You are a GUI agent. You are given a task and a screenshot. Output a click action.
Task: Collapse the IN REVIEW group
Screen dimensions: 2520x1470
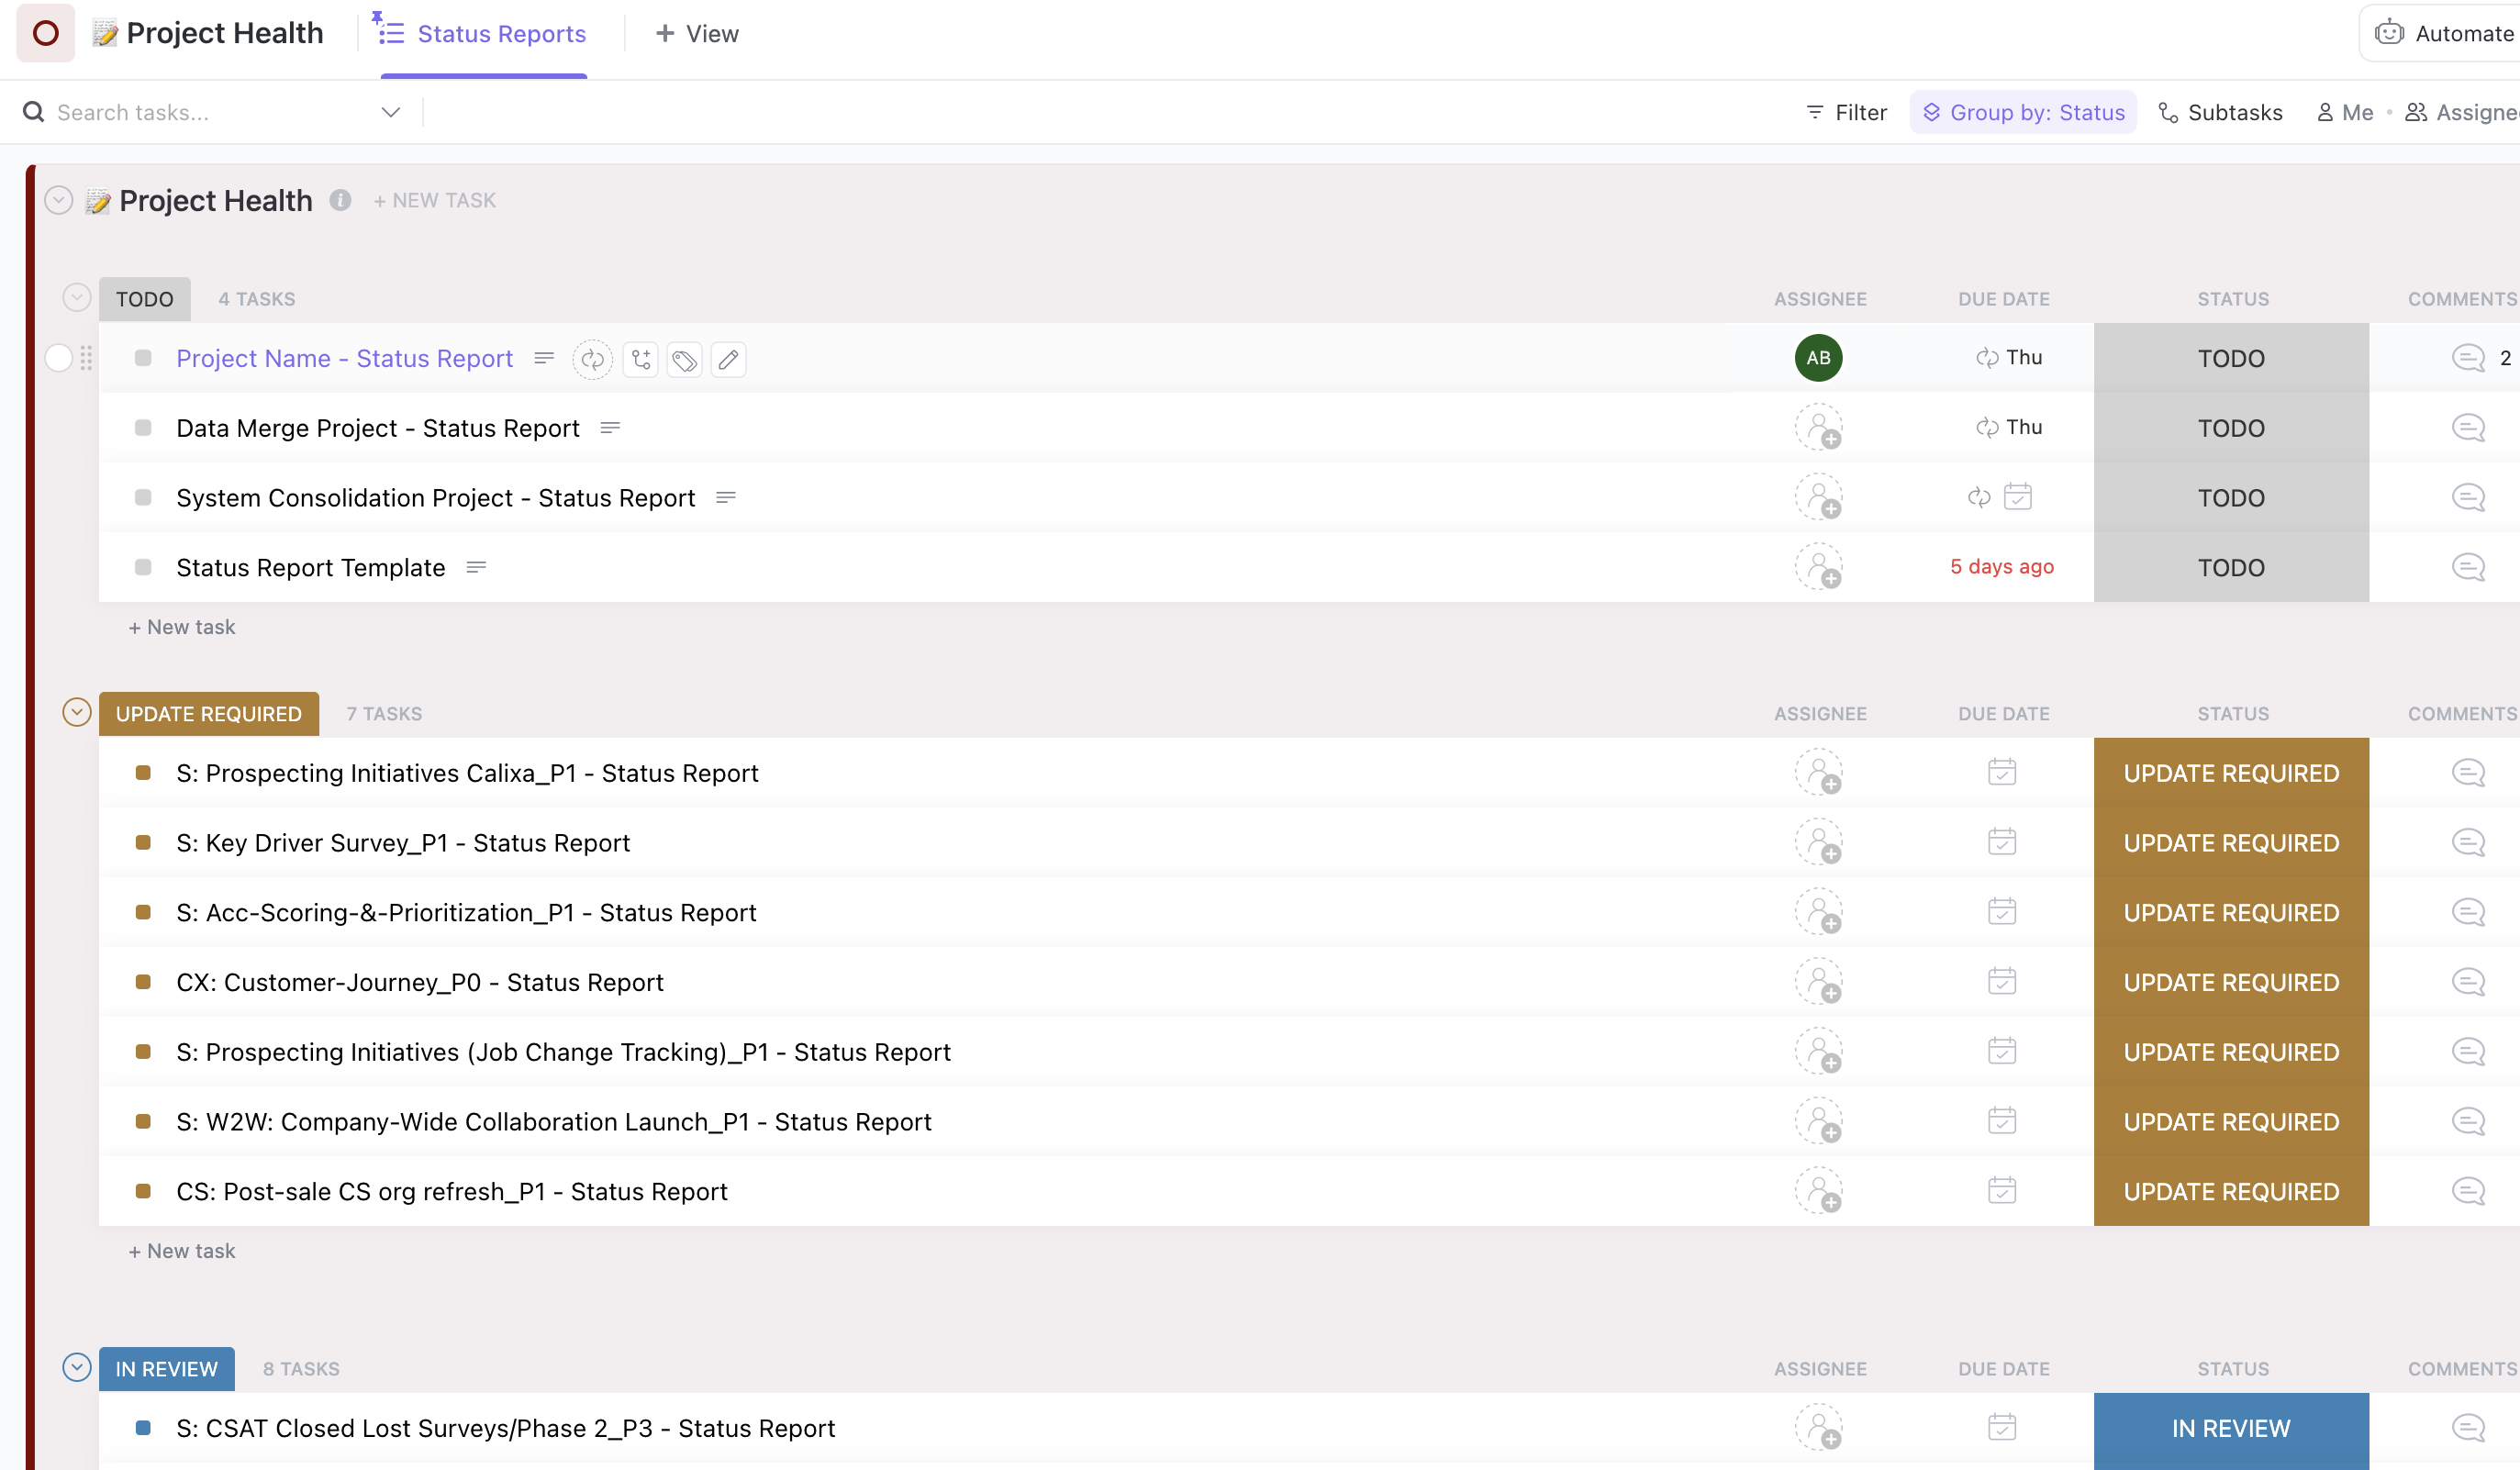click(x=77, y=1367)
